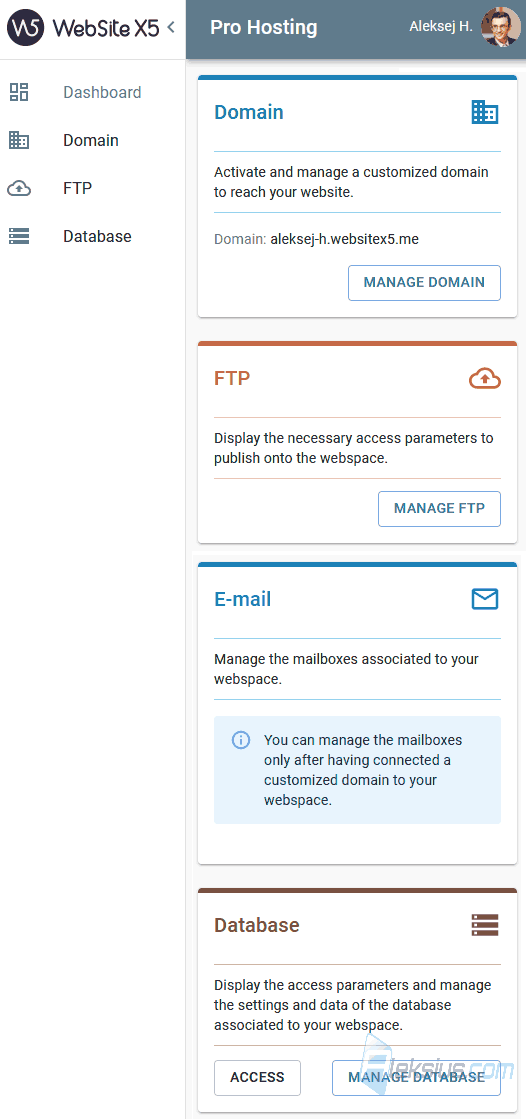The image size is (526, 1119).
Task: Click the WebSite X5 logo icon
Action: click(x=26, y=28)
